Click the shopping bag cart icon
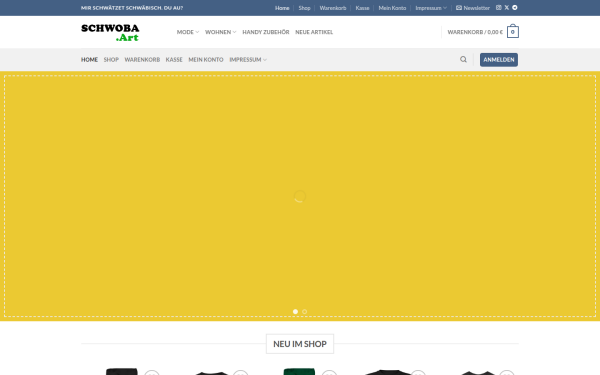 click(513, 32)
